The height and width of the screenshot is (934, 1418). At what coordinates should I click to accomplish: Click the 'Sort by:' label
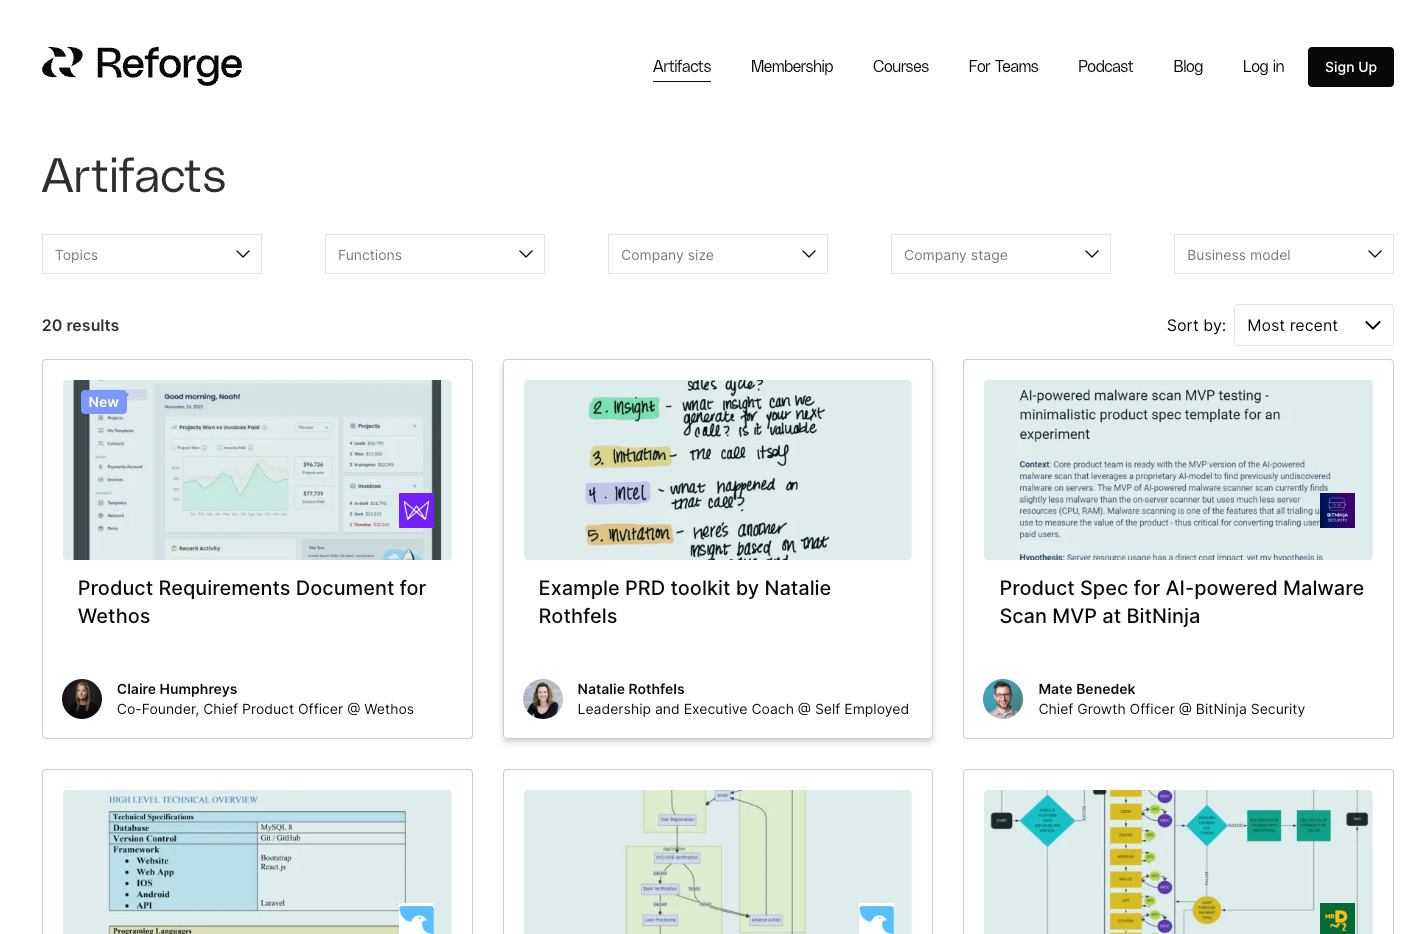1196,325
